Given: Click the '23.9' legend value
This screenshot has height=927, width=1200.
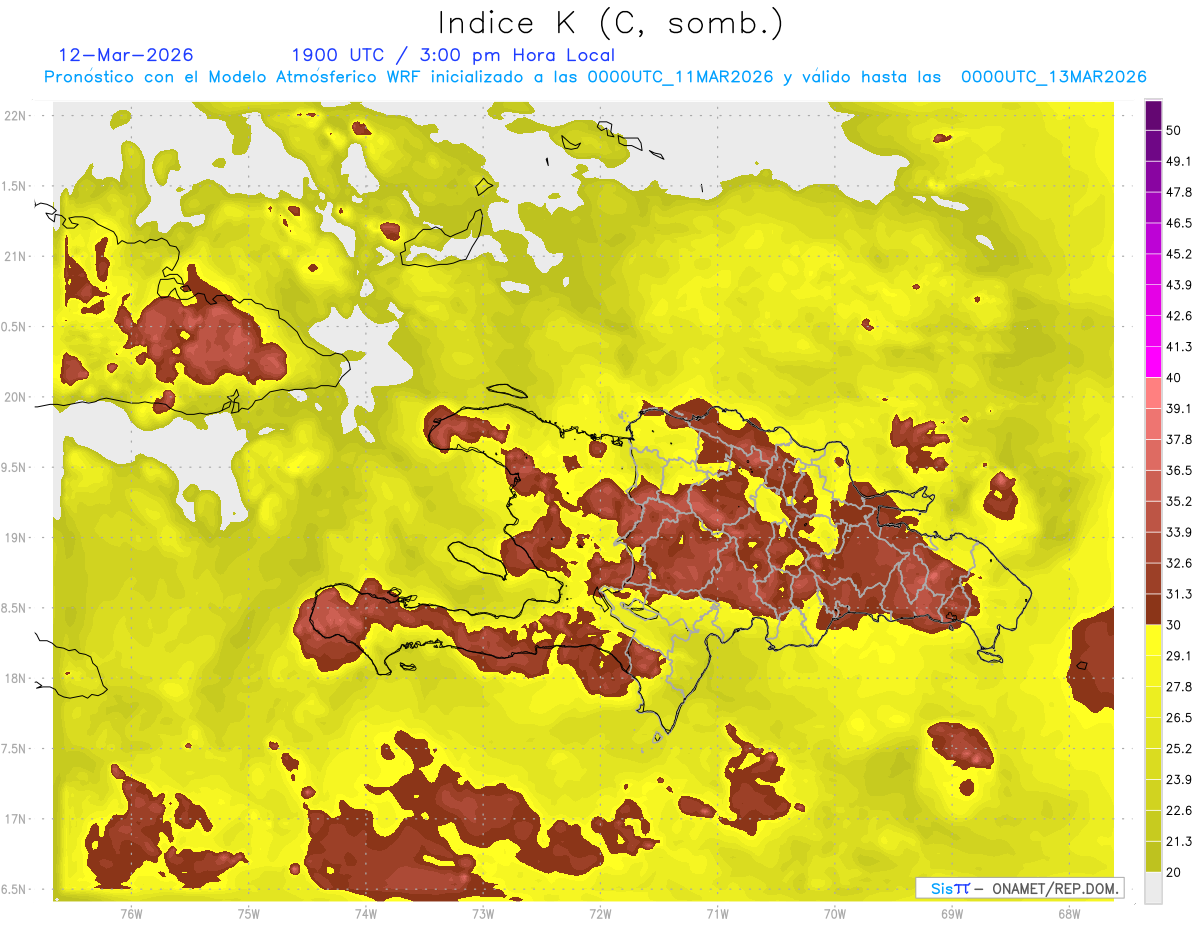Looking at the screenshot, I should pyautogui.click(x=1179, y=780).
